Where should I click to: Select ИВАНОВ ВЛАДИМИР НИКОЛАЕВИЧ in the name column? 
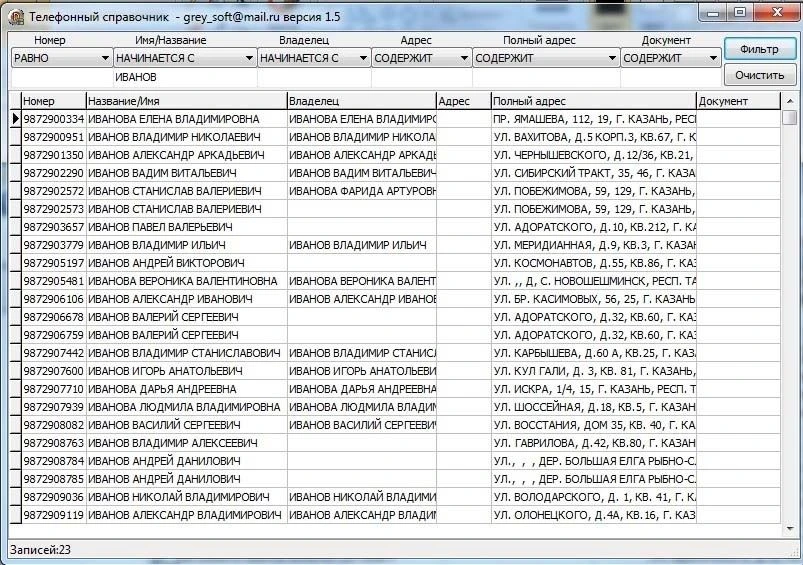click(186, 137)
